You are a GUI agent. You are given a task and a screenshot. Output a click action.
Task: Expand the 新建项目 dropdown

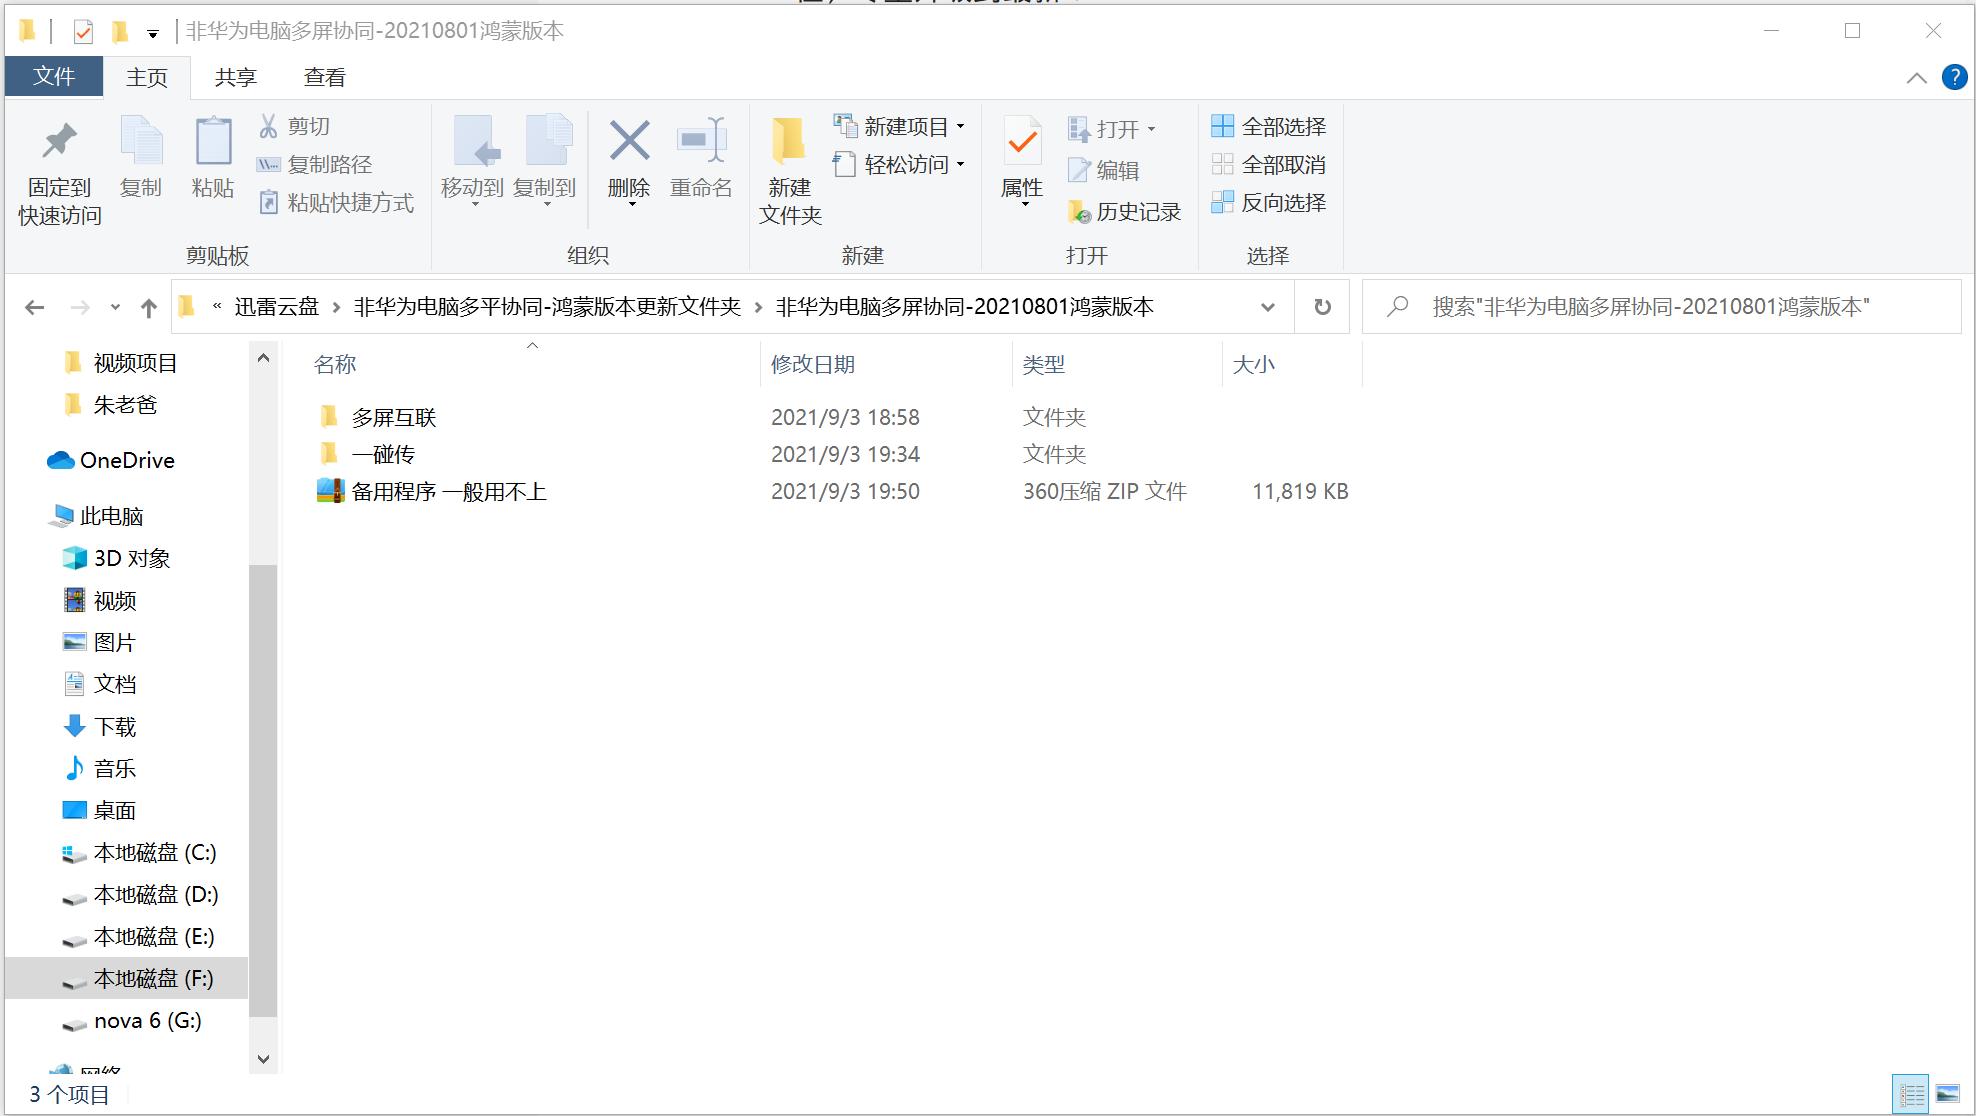[960, 126]
